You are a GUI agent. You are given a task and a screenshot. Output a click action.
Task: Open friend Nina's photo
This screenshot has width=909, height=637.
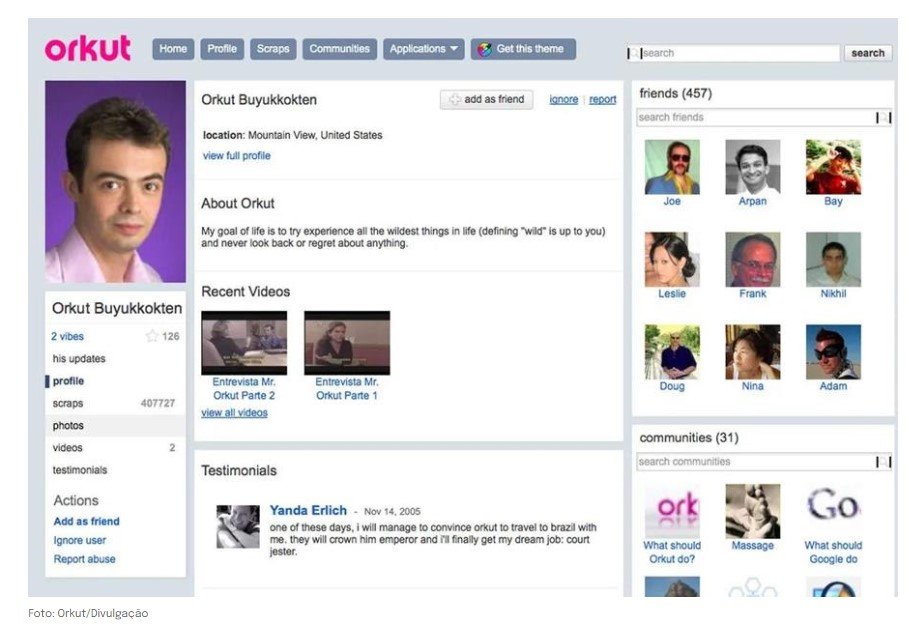(x=752, y=352)
